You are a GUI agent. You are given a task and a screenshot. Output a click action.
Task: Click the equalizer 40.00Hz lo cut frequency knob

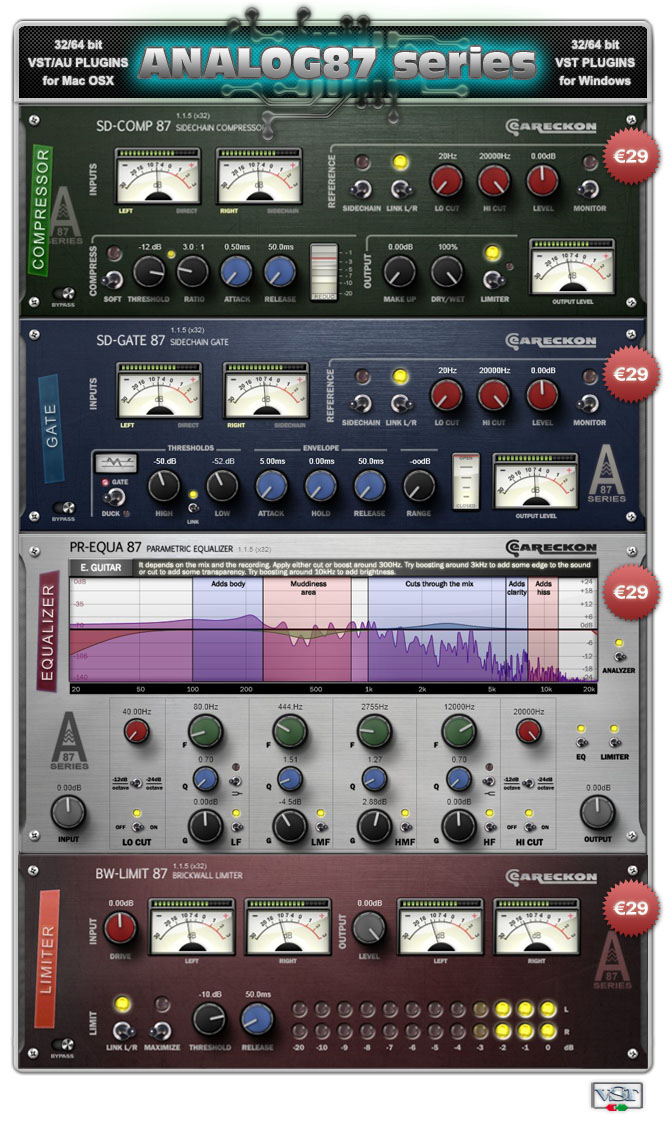[x=136, y=731]
